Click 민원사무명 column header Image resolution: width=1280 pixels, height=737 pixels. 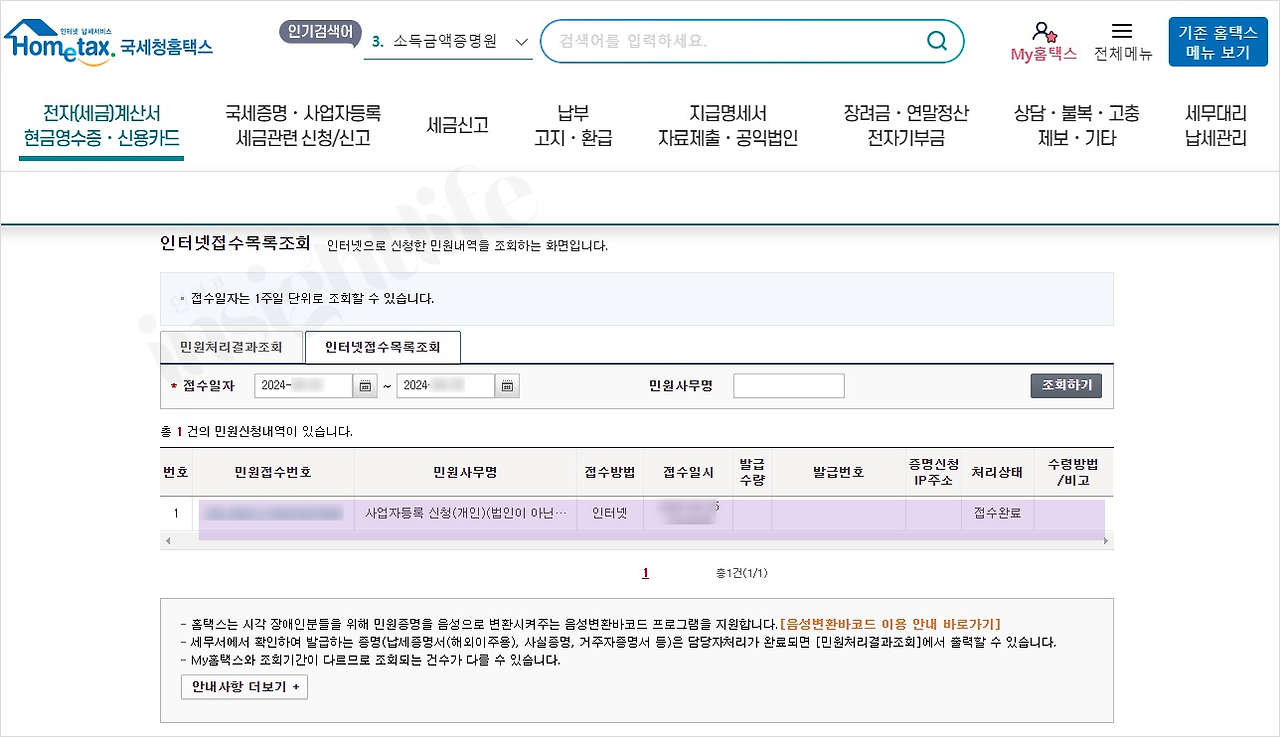click(x=465, y=472)
